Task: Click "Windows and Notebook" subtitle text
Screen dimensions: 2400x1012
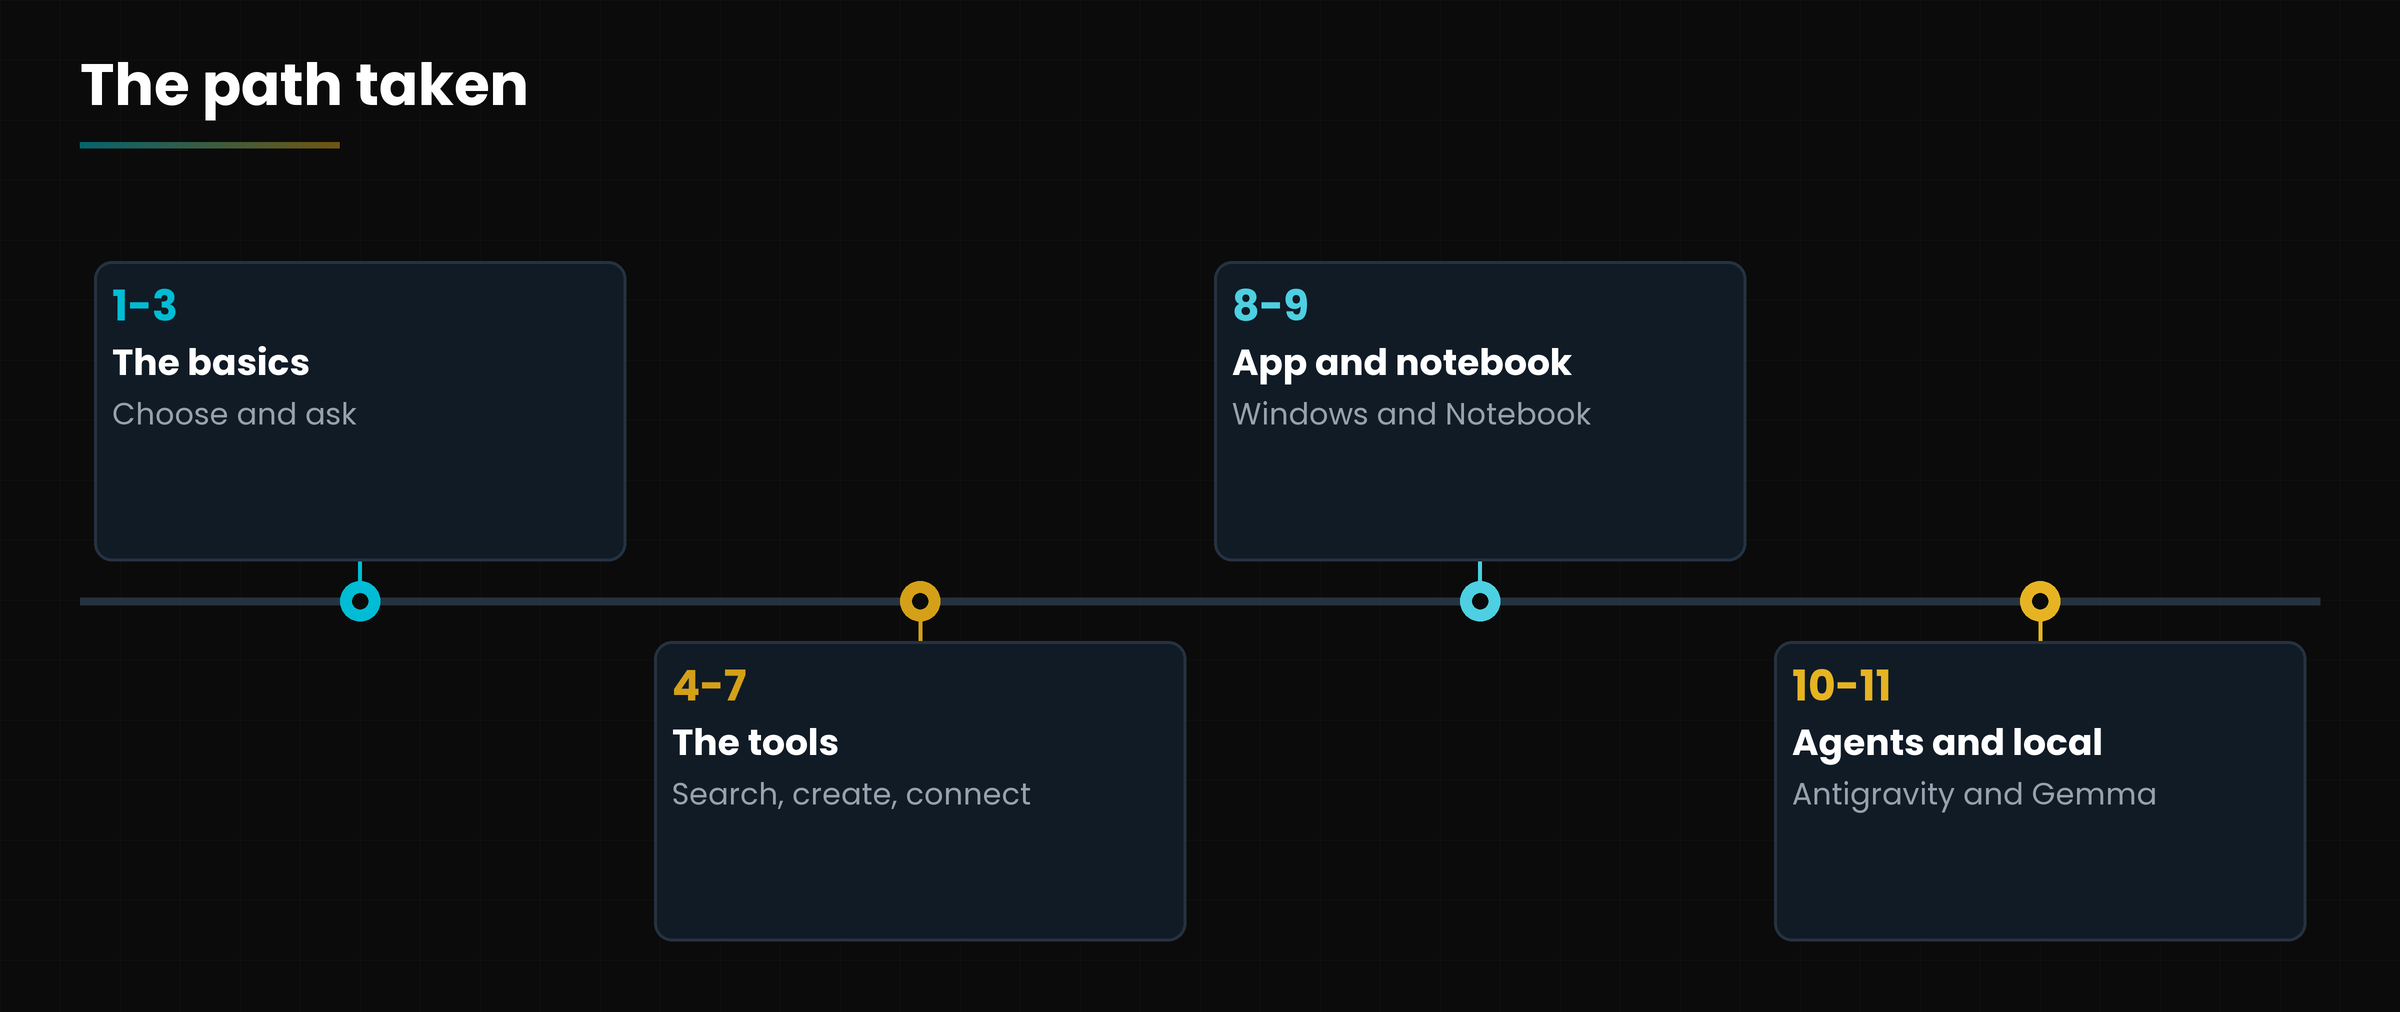Action: pyautogui.click(x=1411, y=414)
